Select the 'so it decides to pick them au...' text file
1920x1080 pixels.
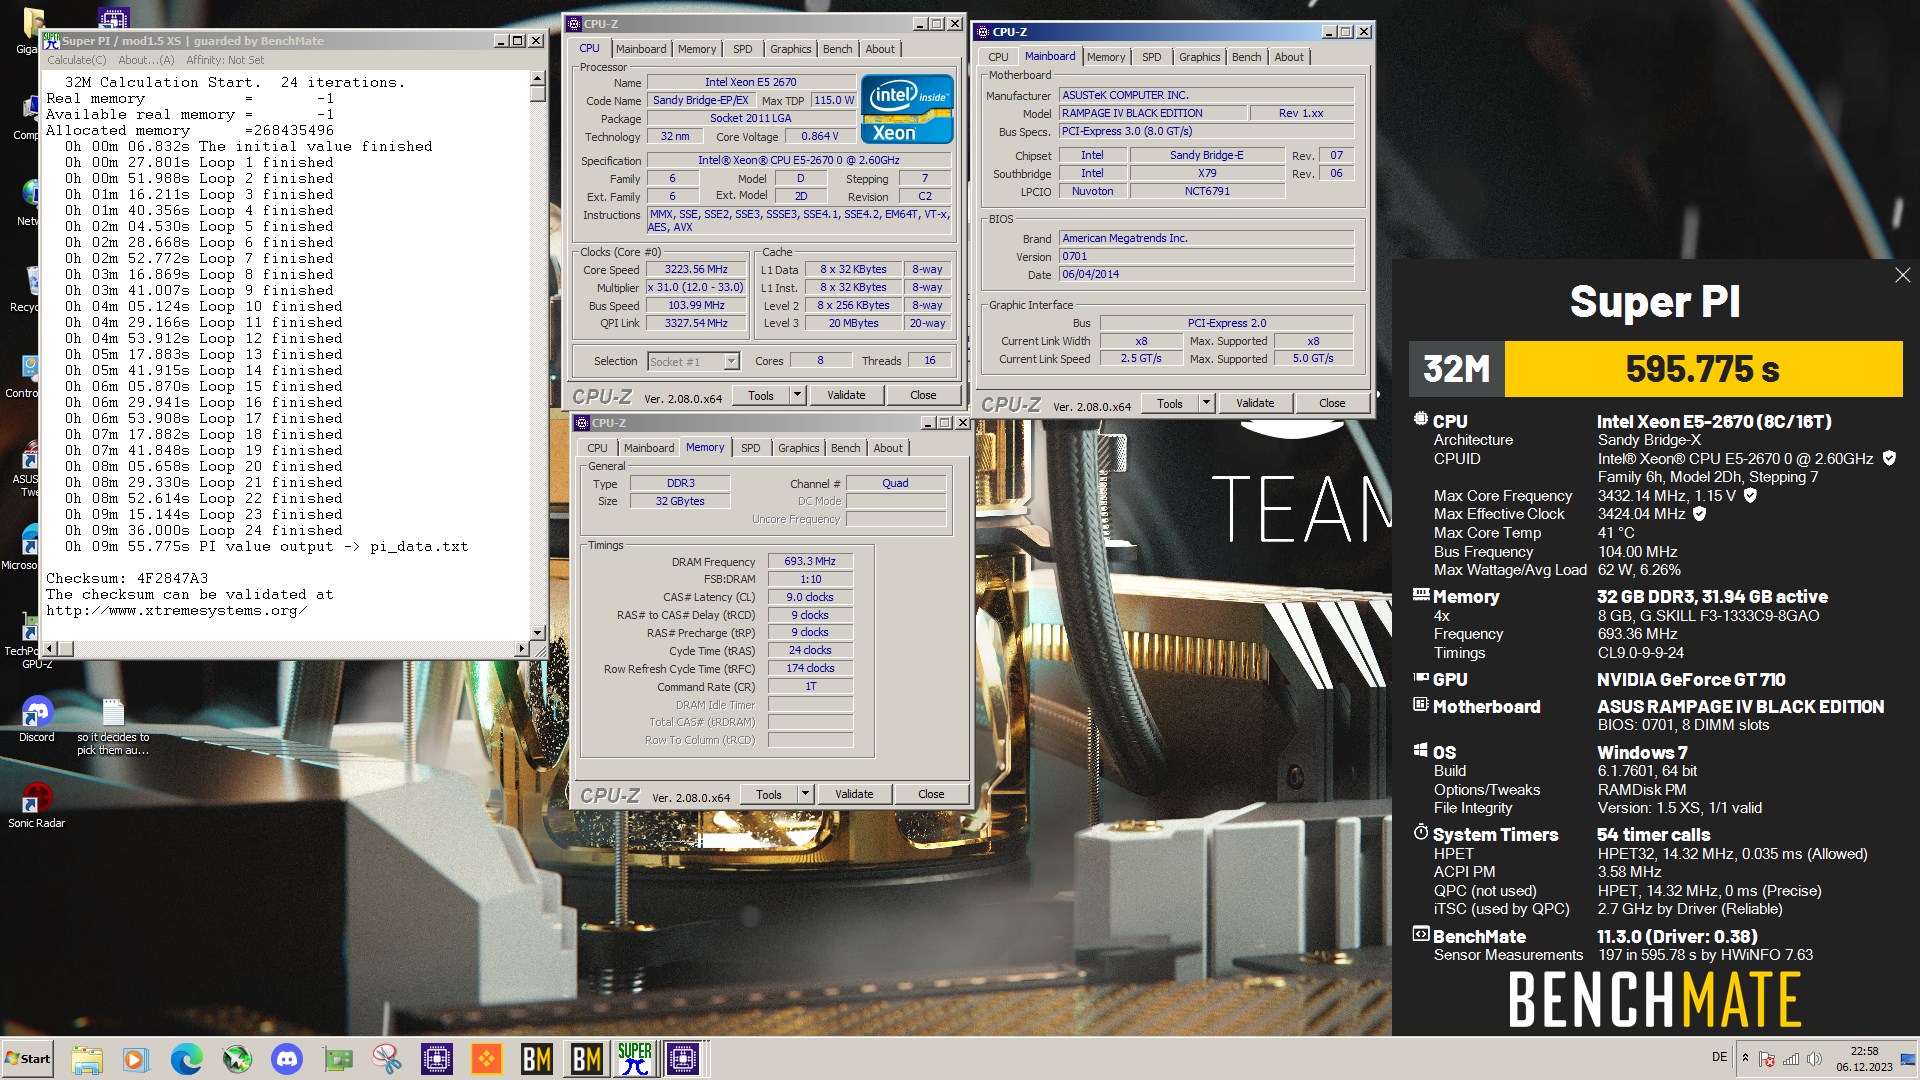pyautogui.click(x=113, y=726)
